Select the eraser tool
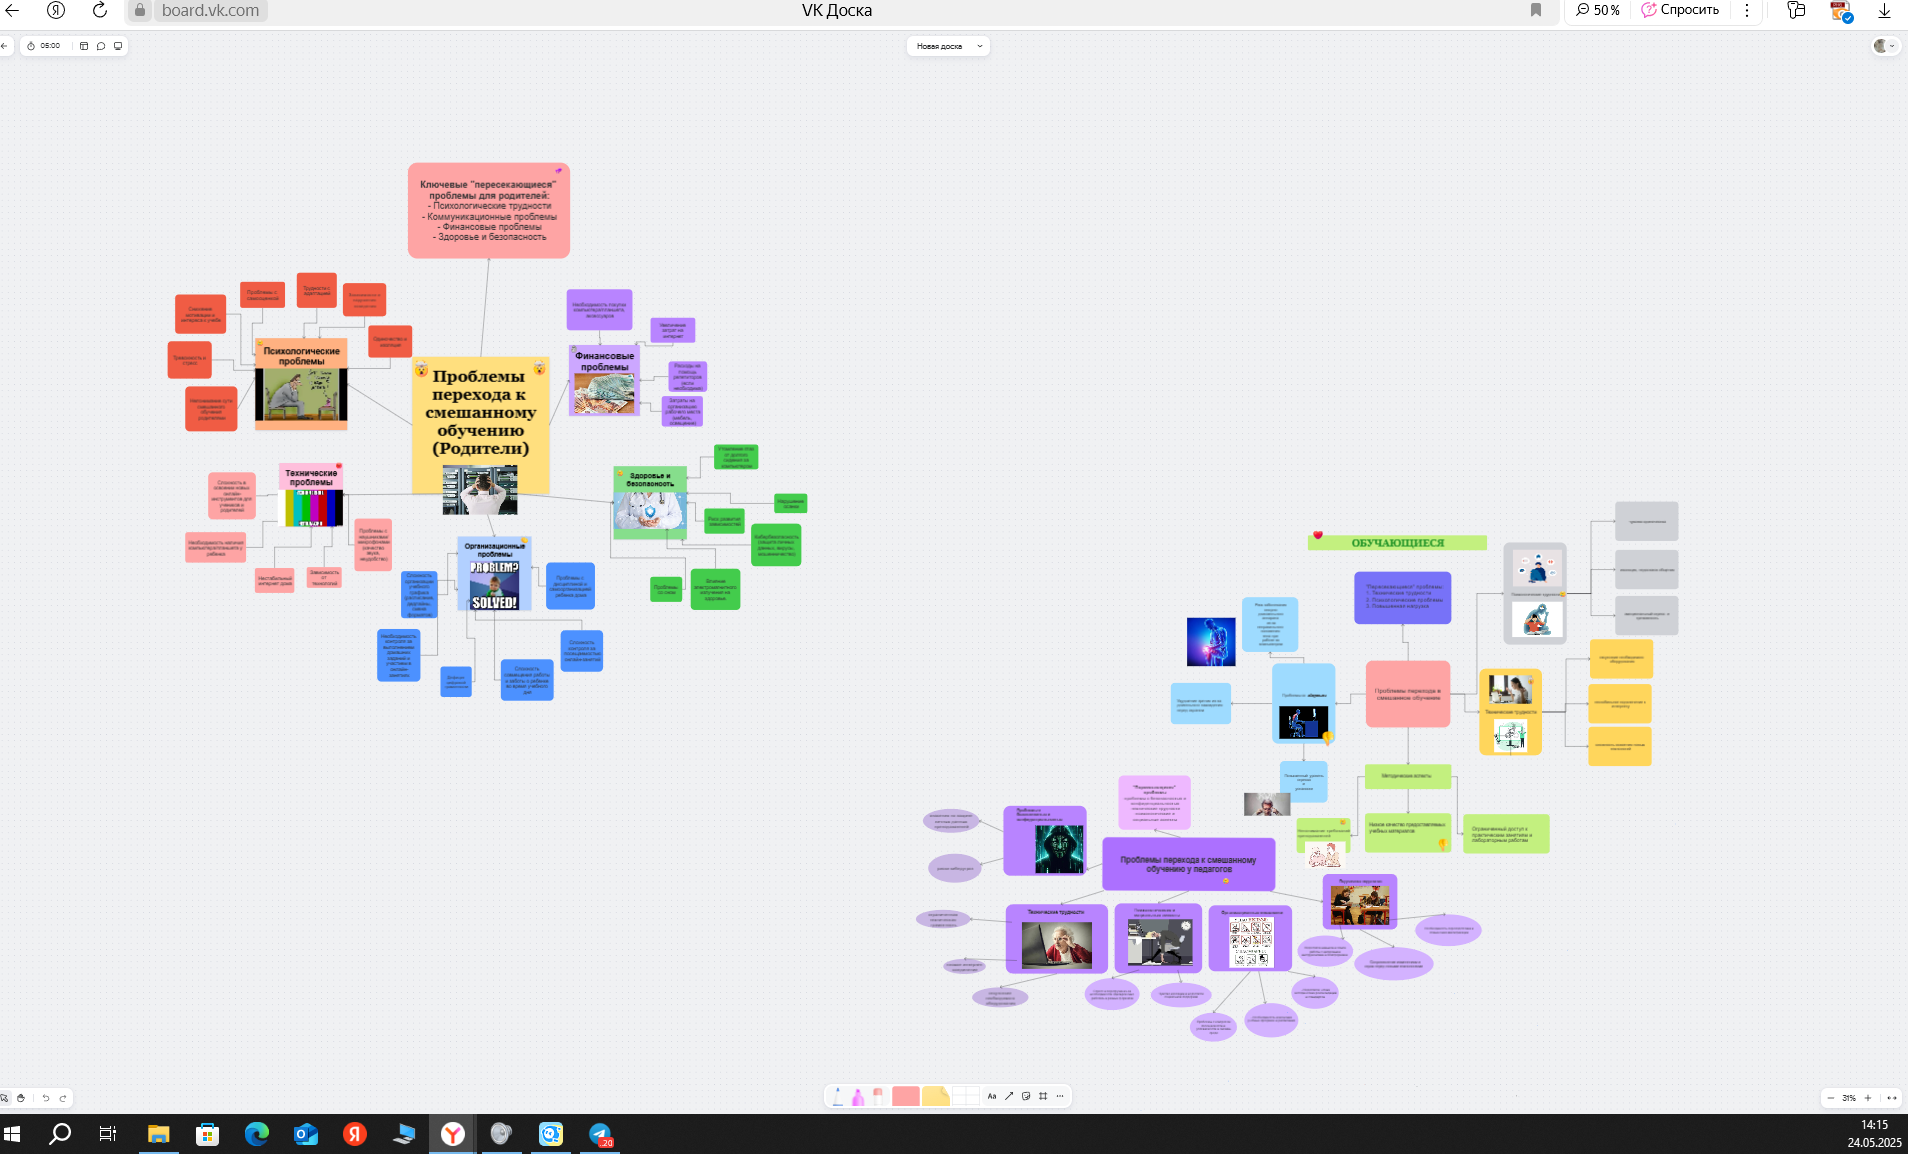 point(878,1097)
